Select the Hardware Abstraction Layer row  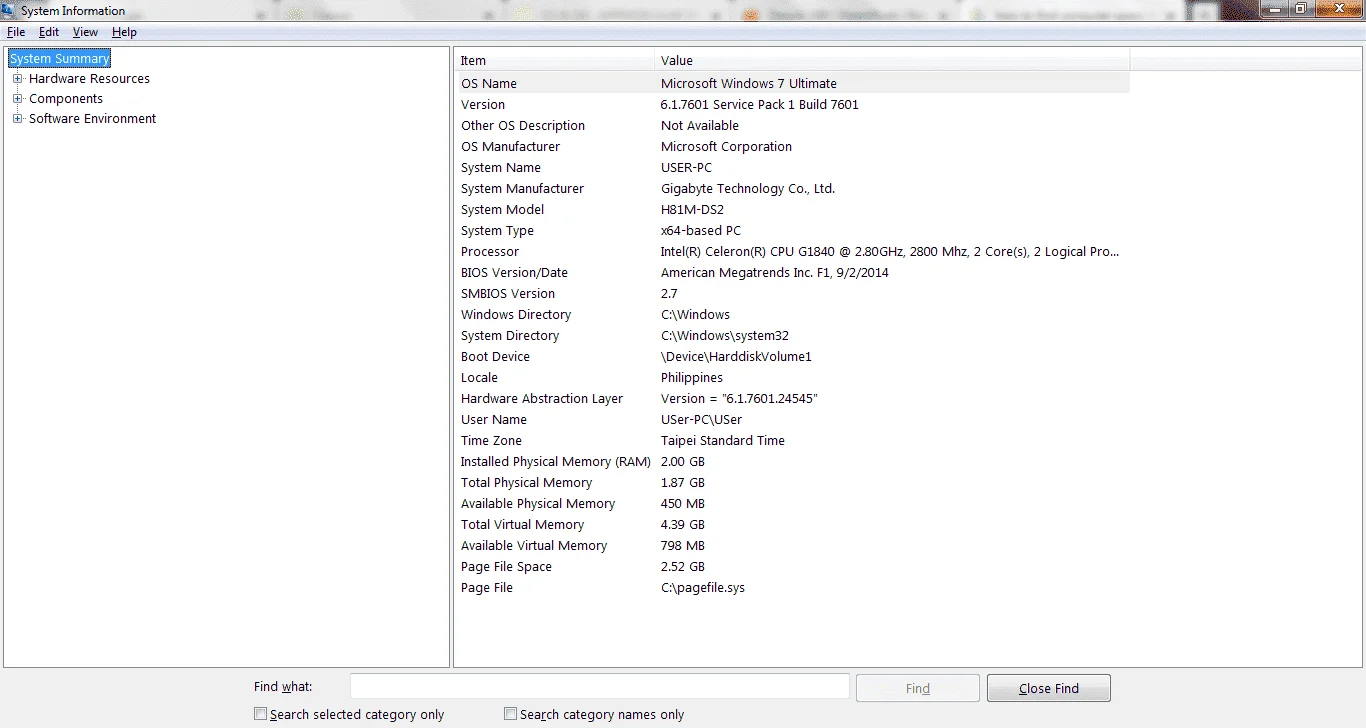793,399
